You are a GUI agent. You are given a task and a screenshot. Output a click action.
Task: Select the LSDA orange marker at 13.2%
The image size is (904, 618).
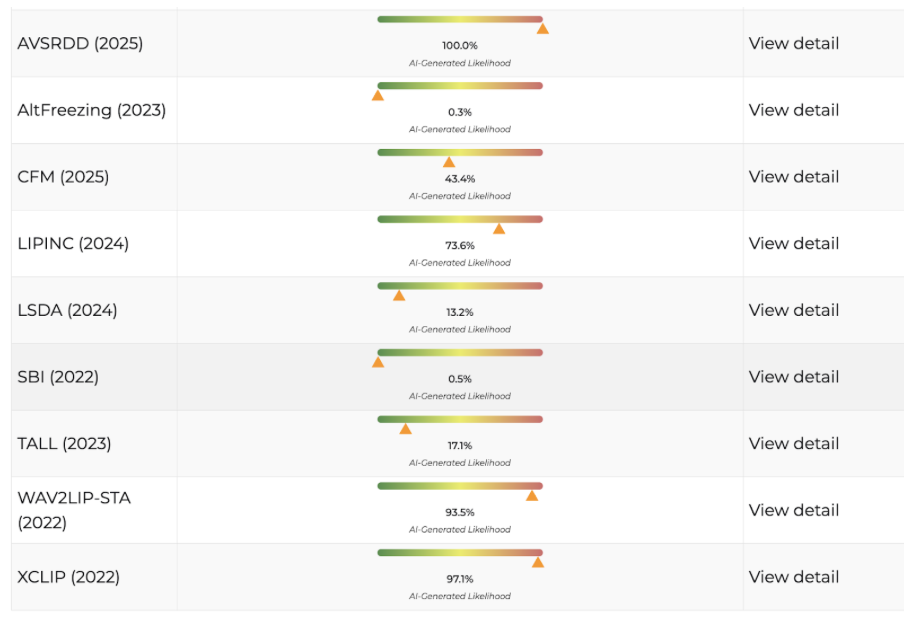click(x=399, y=295)
